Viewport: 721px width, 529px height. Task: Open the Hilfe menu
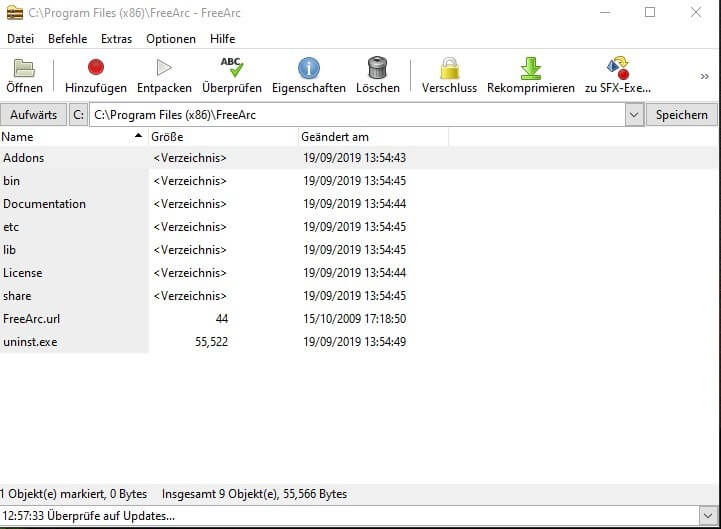click(x=223, y=39)
